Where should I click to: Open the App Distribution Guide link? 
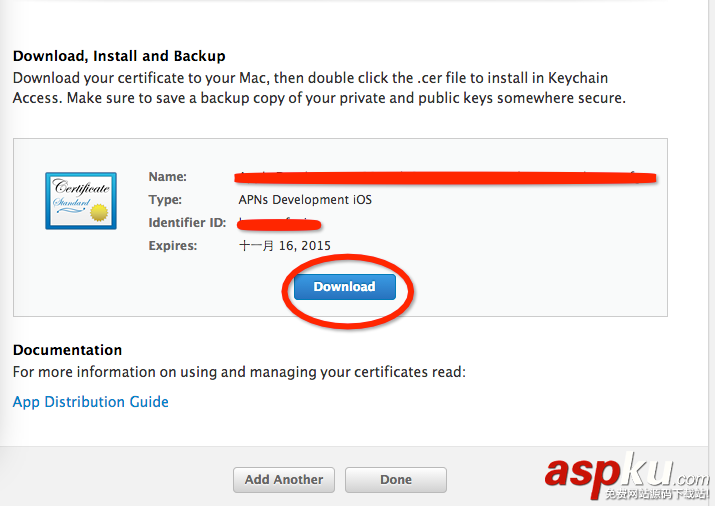(90, 402)
